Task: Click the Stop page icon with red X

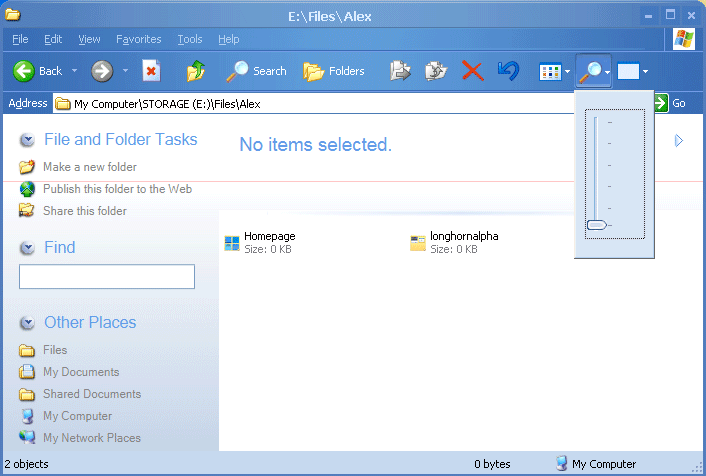Action: tap(151, 71)
